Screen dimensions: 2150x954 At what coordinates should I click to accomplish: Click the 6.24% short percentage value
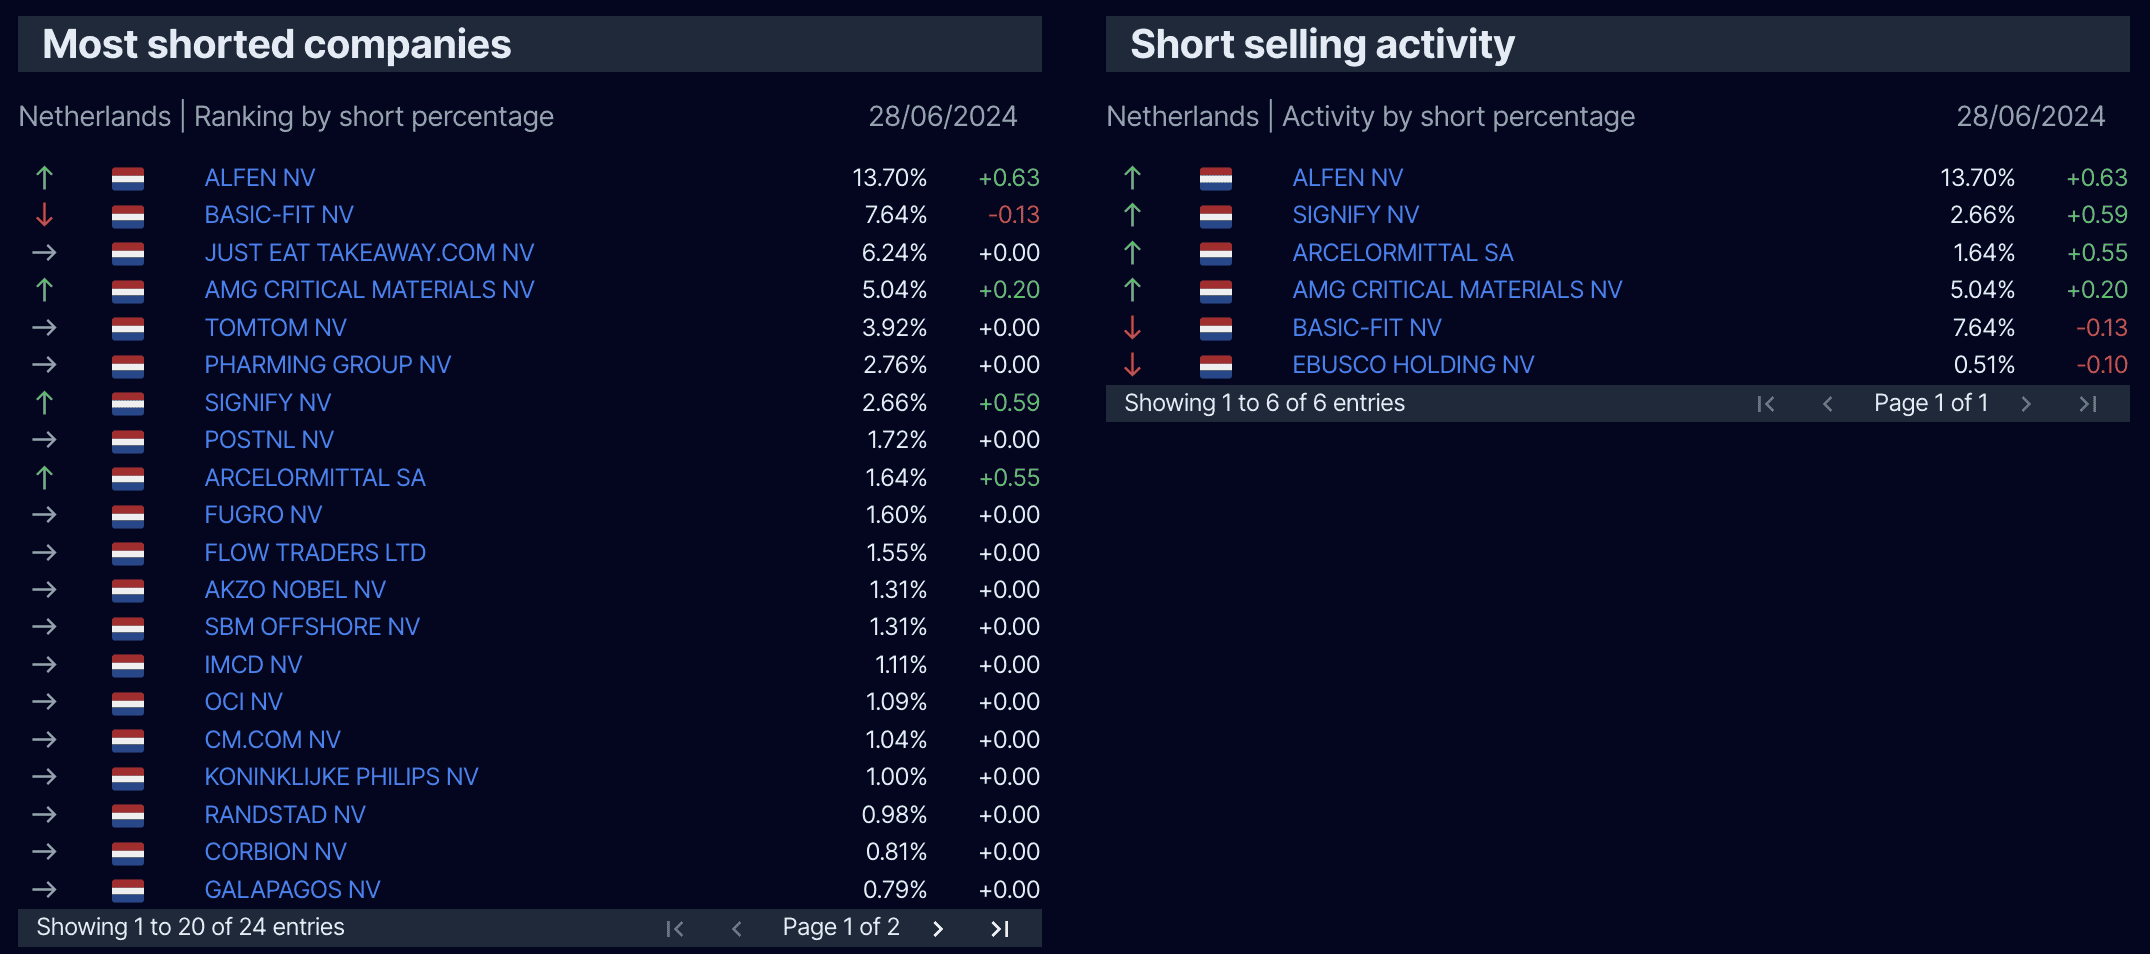(x=894, y=253)
